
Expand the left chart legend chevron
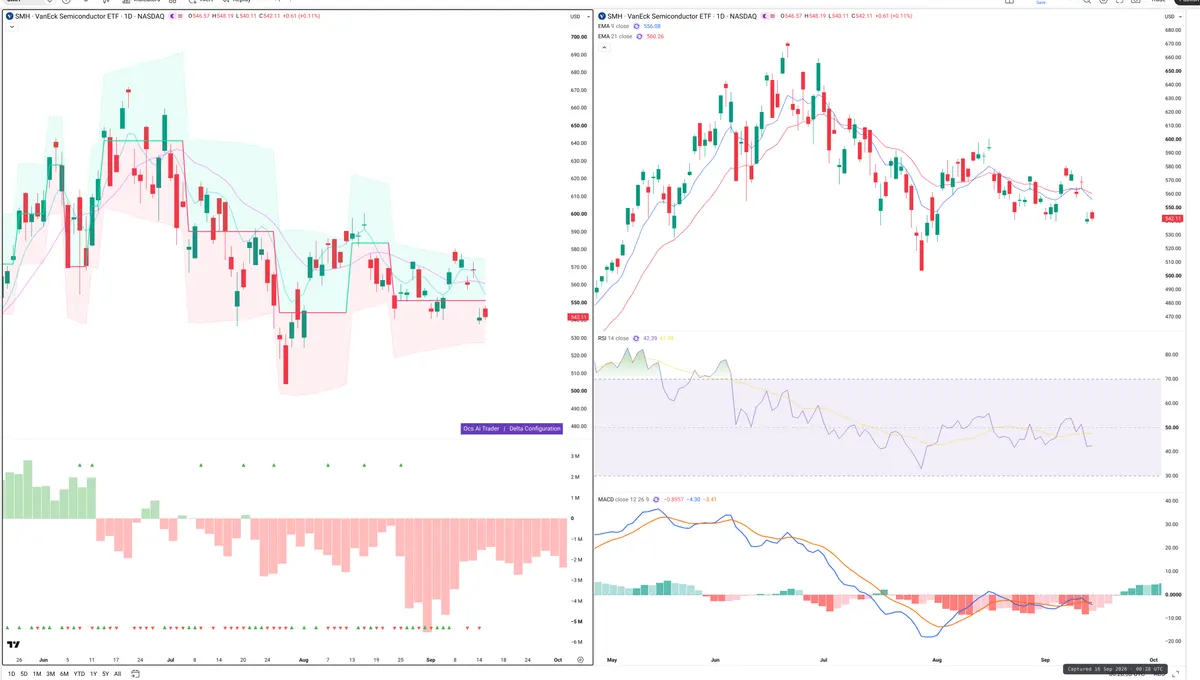coord(10,26)
